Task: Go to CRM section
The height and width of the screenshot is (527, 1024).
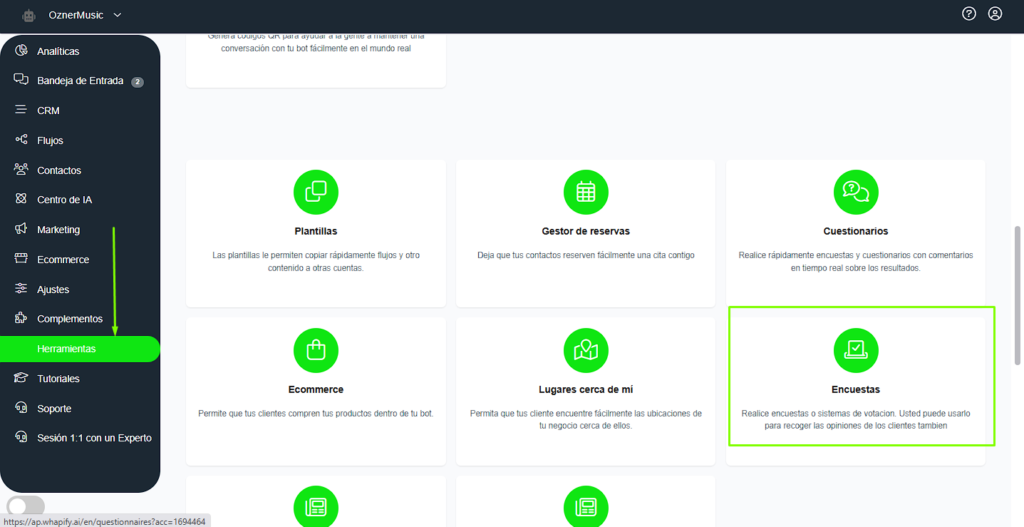Action: tap(48, 111)
